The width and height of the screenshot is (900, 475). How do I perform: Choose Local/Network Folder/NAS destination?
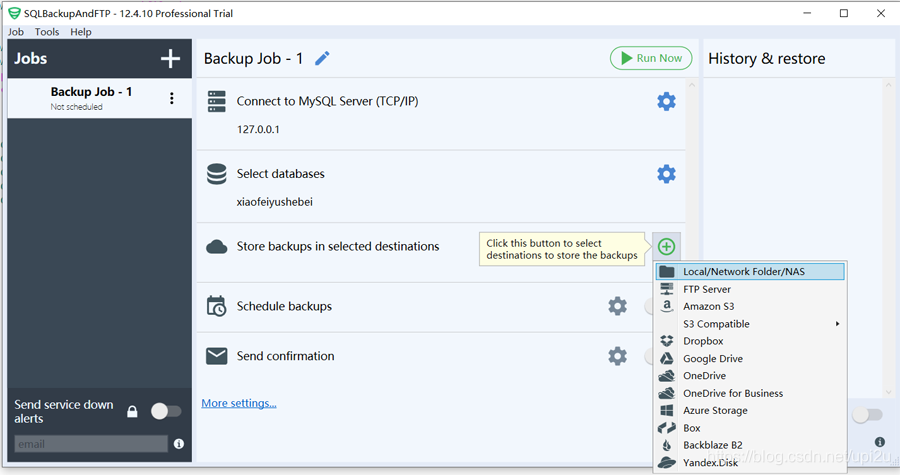[750, 271]
